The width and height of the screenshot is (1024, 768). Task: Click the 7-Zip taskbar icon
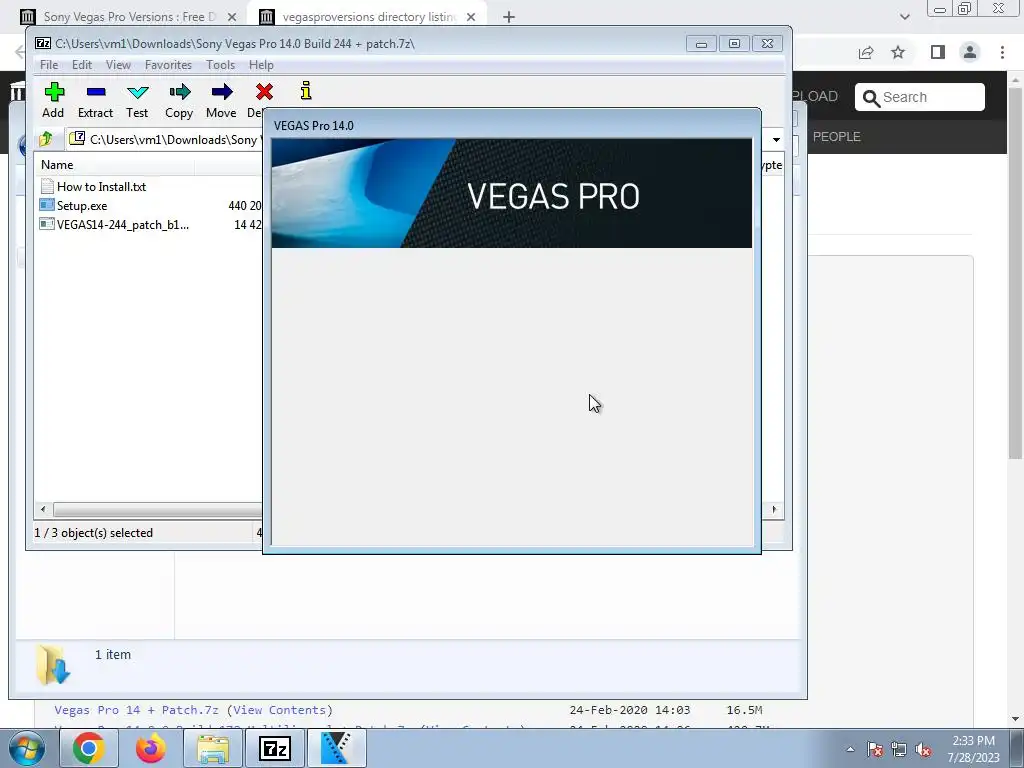[274, 748]
